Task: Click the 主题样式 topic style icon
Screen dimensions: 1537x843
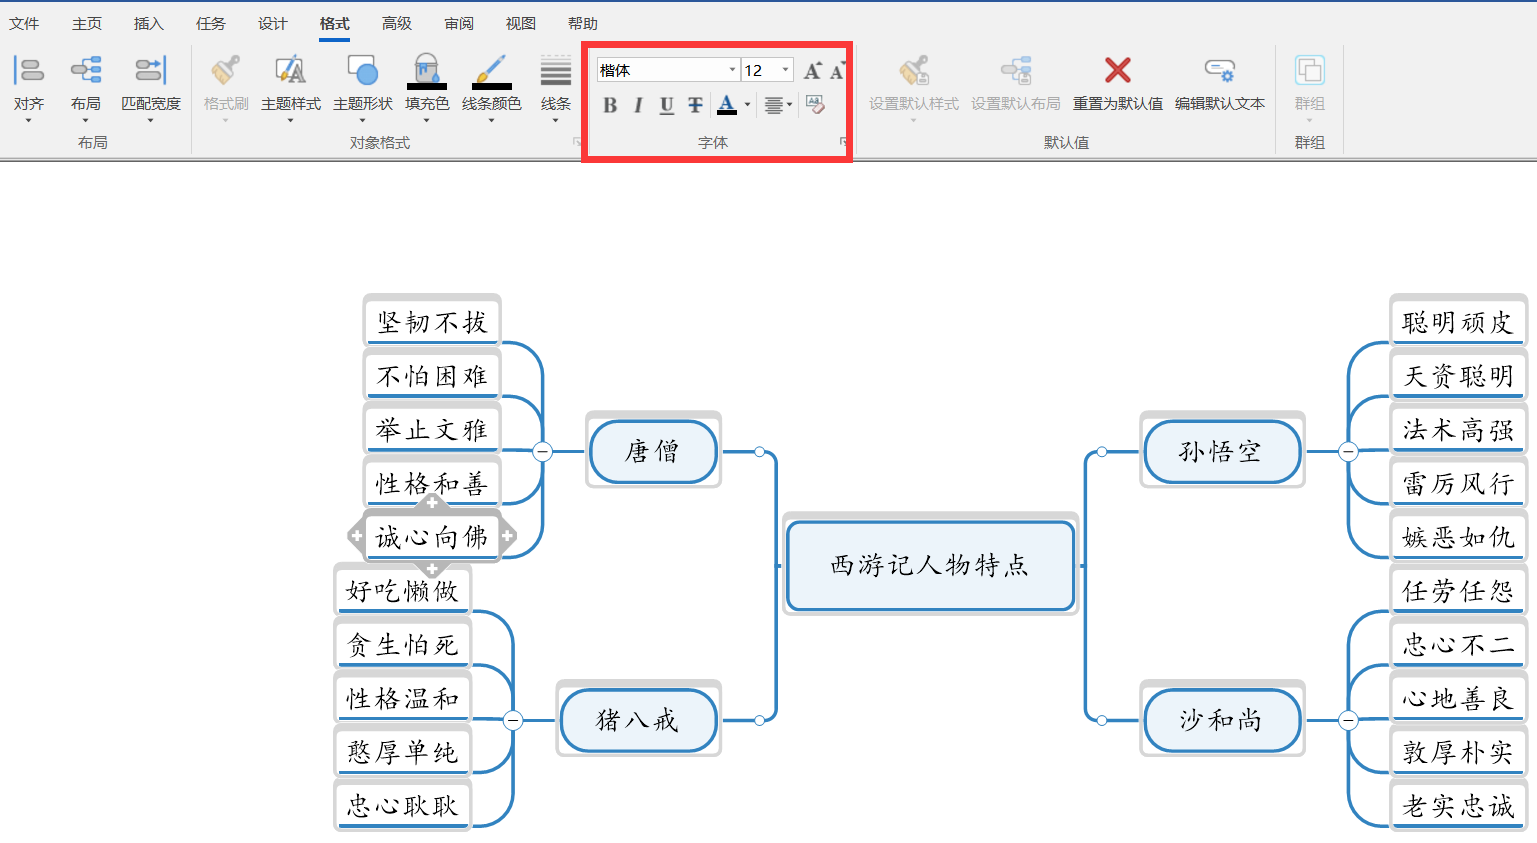Action: pyautogui.click(x=290, y=70)
